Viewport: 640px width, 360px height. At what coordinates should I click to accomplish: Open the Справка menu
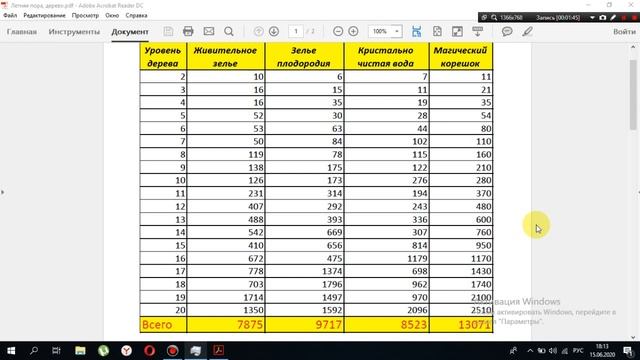(x=136, y=16)
